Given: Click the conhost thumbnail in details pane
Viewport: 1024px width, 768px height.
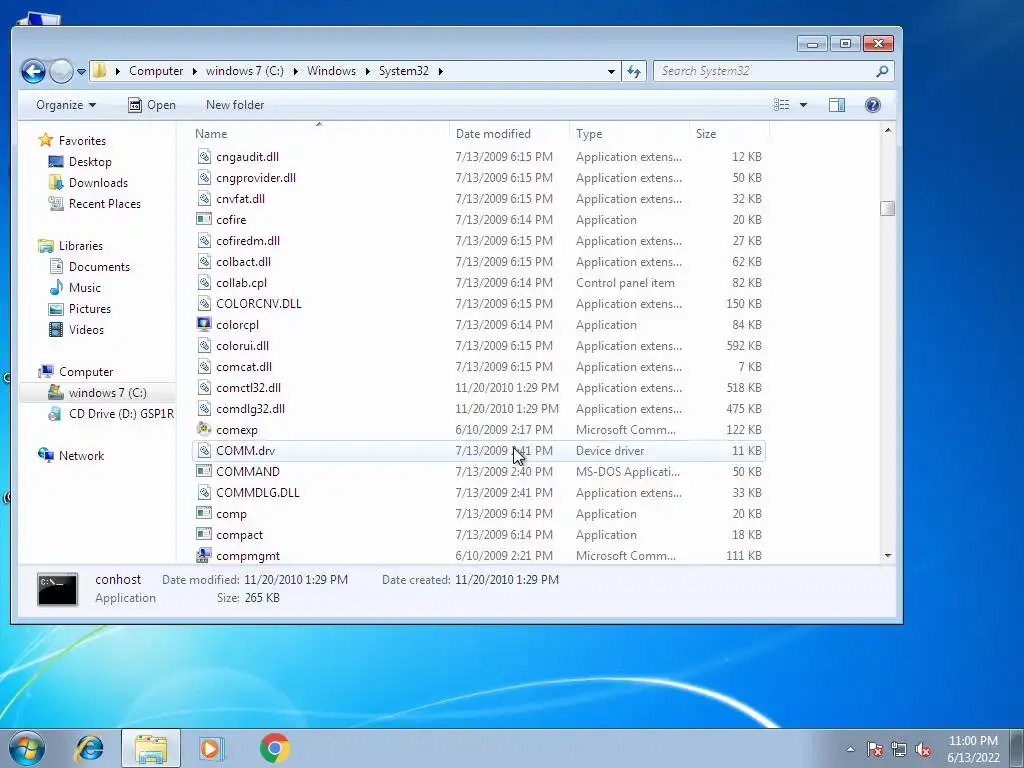Looking at the screenshot, I should click(x=57, y=589).
